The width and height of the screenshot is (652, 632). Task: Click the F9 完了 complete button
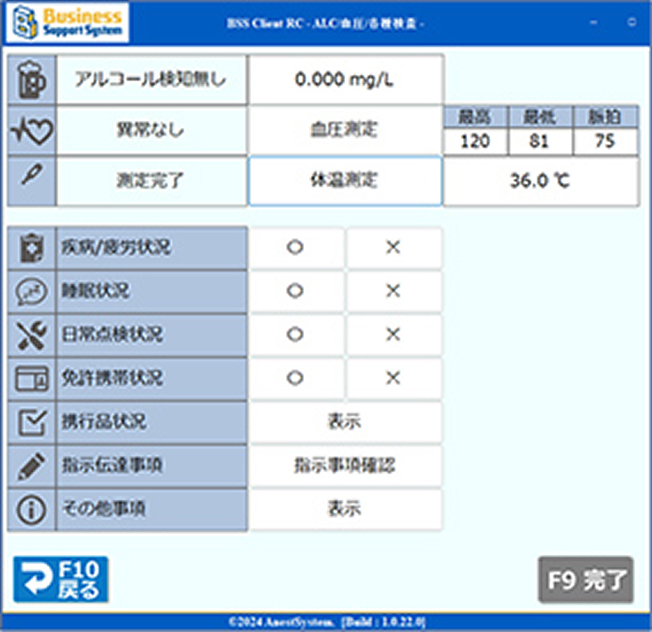coord(585,580)
